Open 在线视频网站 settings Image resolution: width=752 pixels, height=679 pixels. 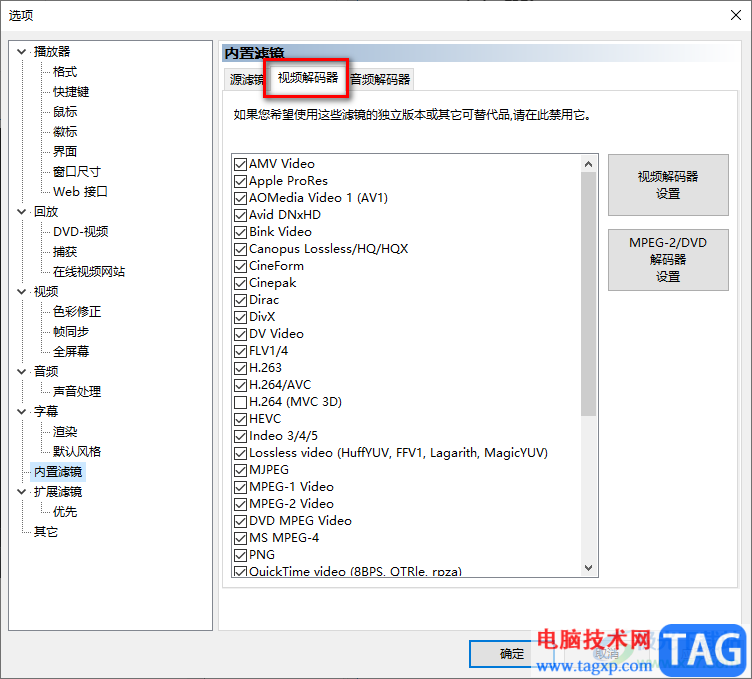click(89, 271)
